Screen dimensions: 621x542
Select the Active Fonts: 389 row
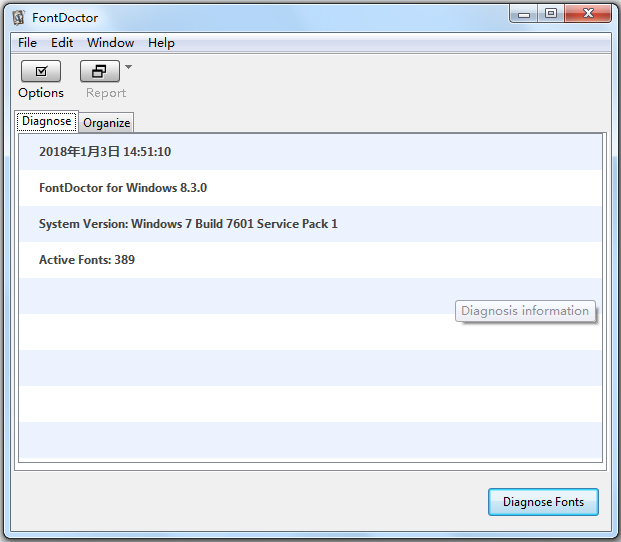310,260
